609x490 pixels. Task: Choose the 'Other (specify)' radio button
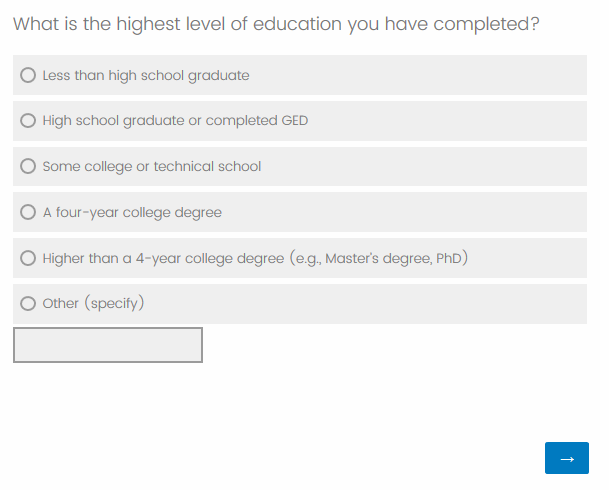click(x=28, y=303)
